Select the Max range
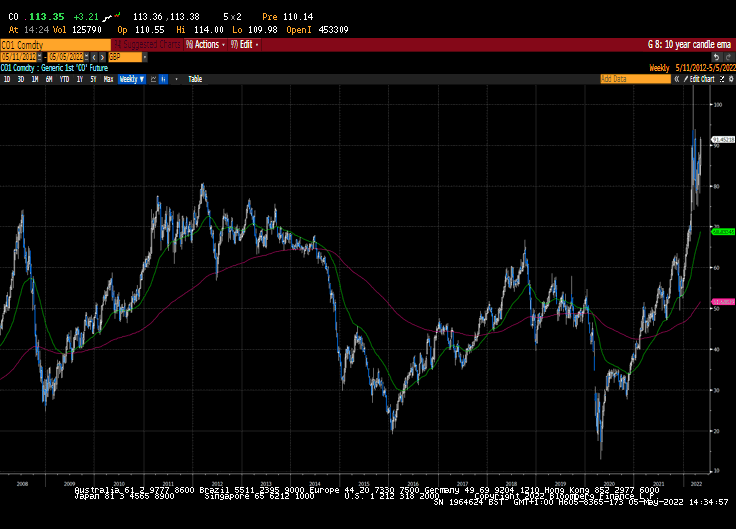The height and width of the screenshot is (529, 736). click(108, 79)
